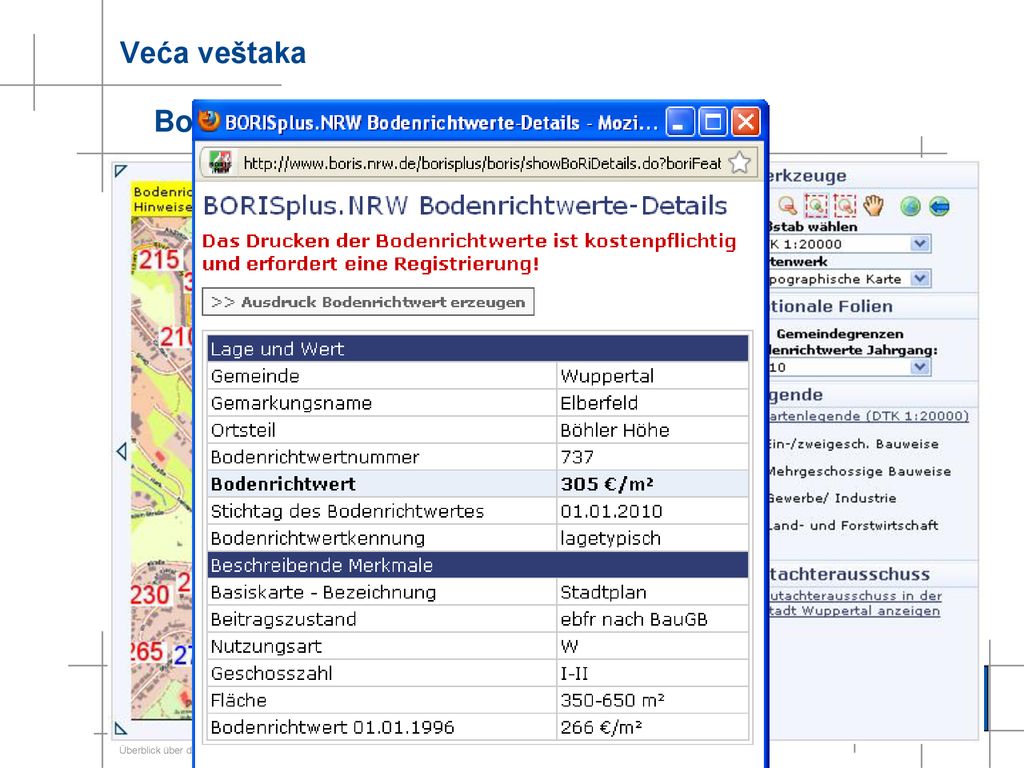Click the 'Stadtplan' value cell
Image resolution: width=1024 pixels, height=768 pixels.
pyautogui.click(x=652, y=592)
